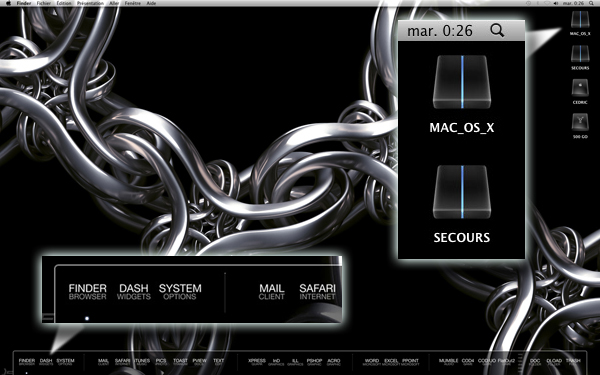Open the PPOINT Microsoft dock item
The height and width of the screenshot is (375, 600).
[x=410, y=362]
